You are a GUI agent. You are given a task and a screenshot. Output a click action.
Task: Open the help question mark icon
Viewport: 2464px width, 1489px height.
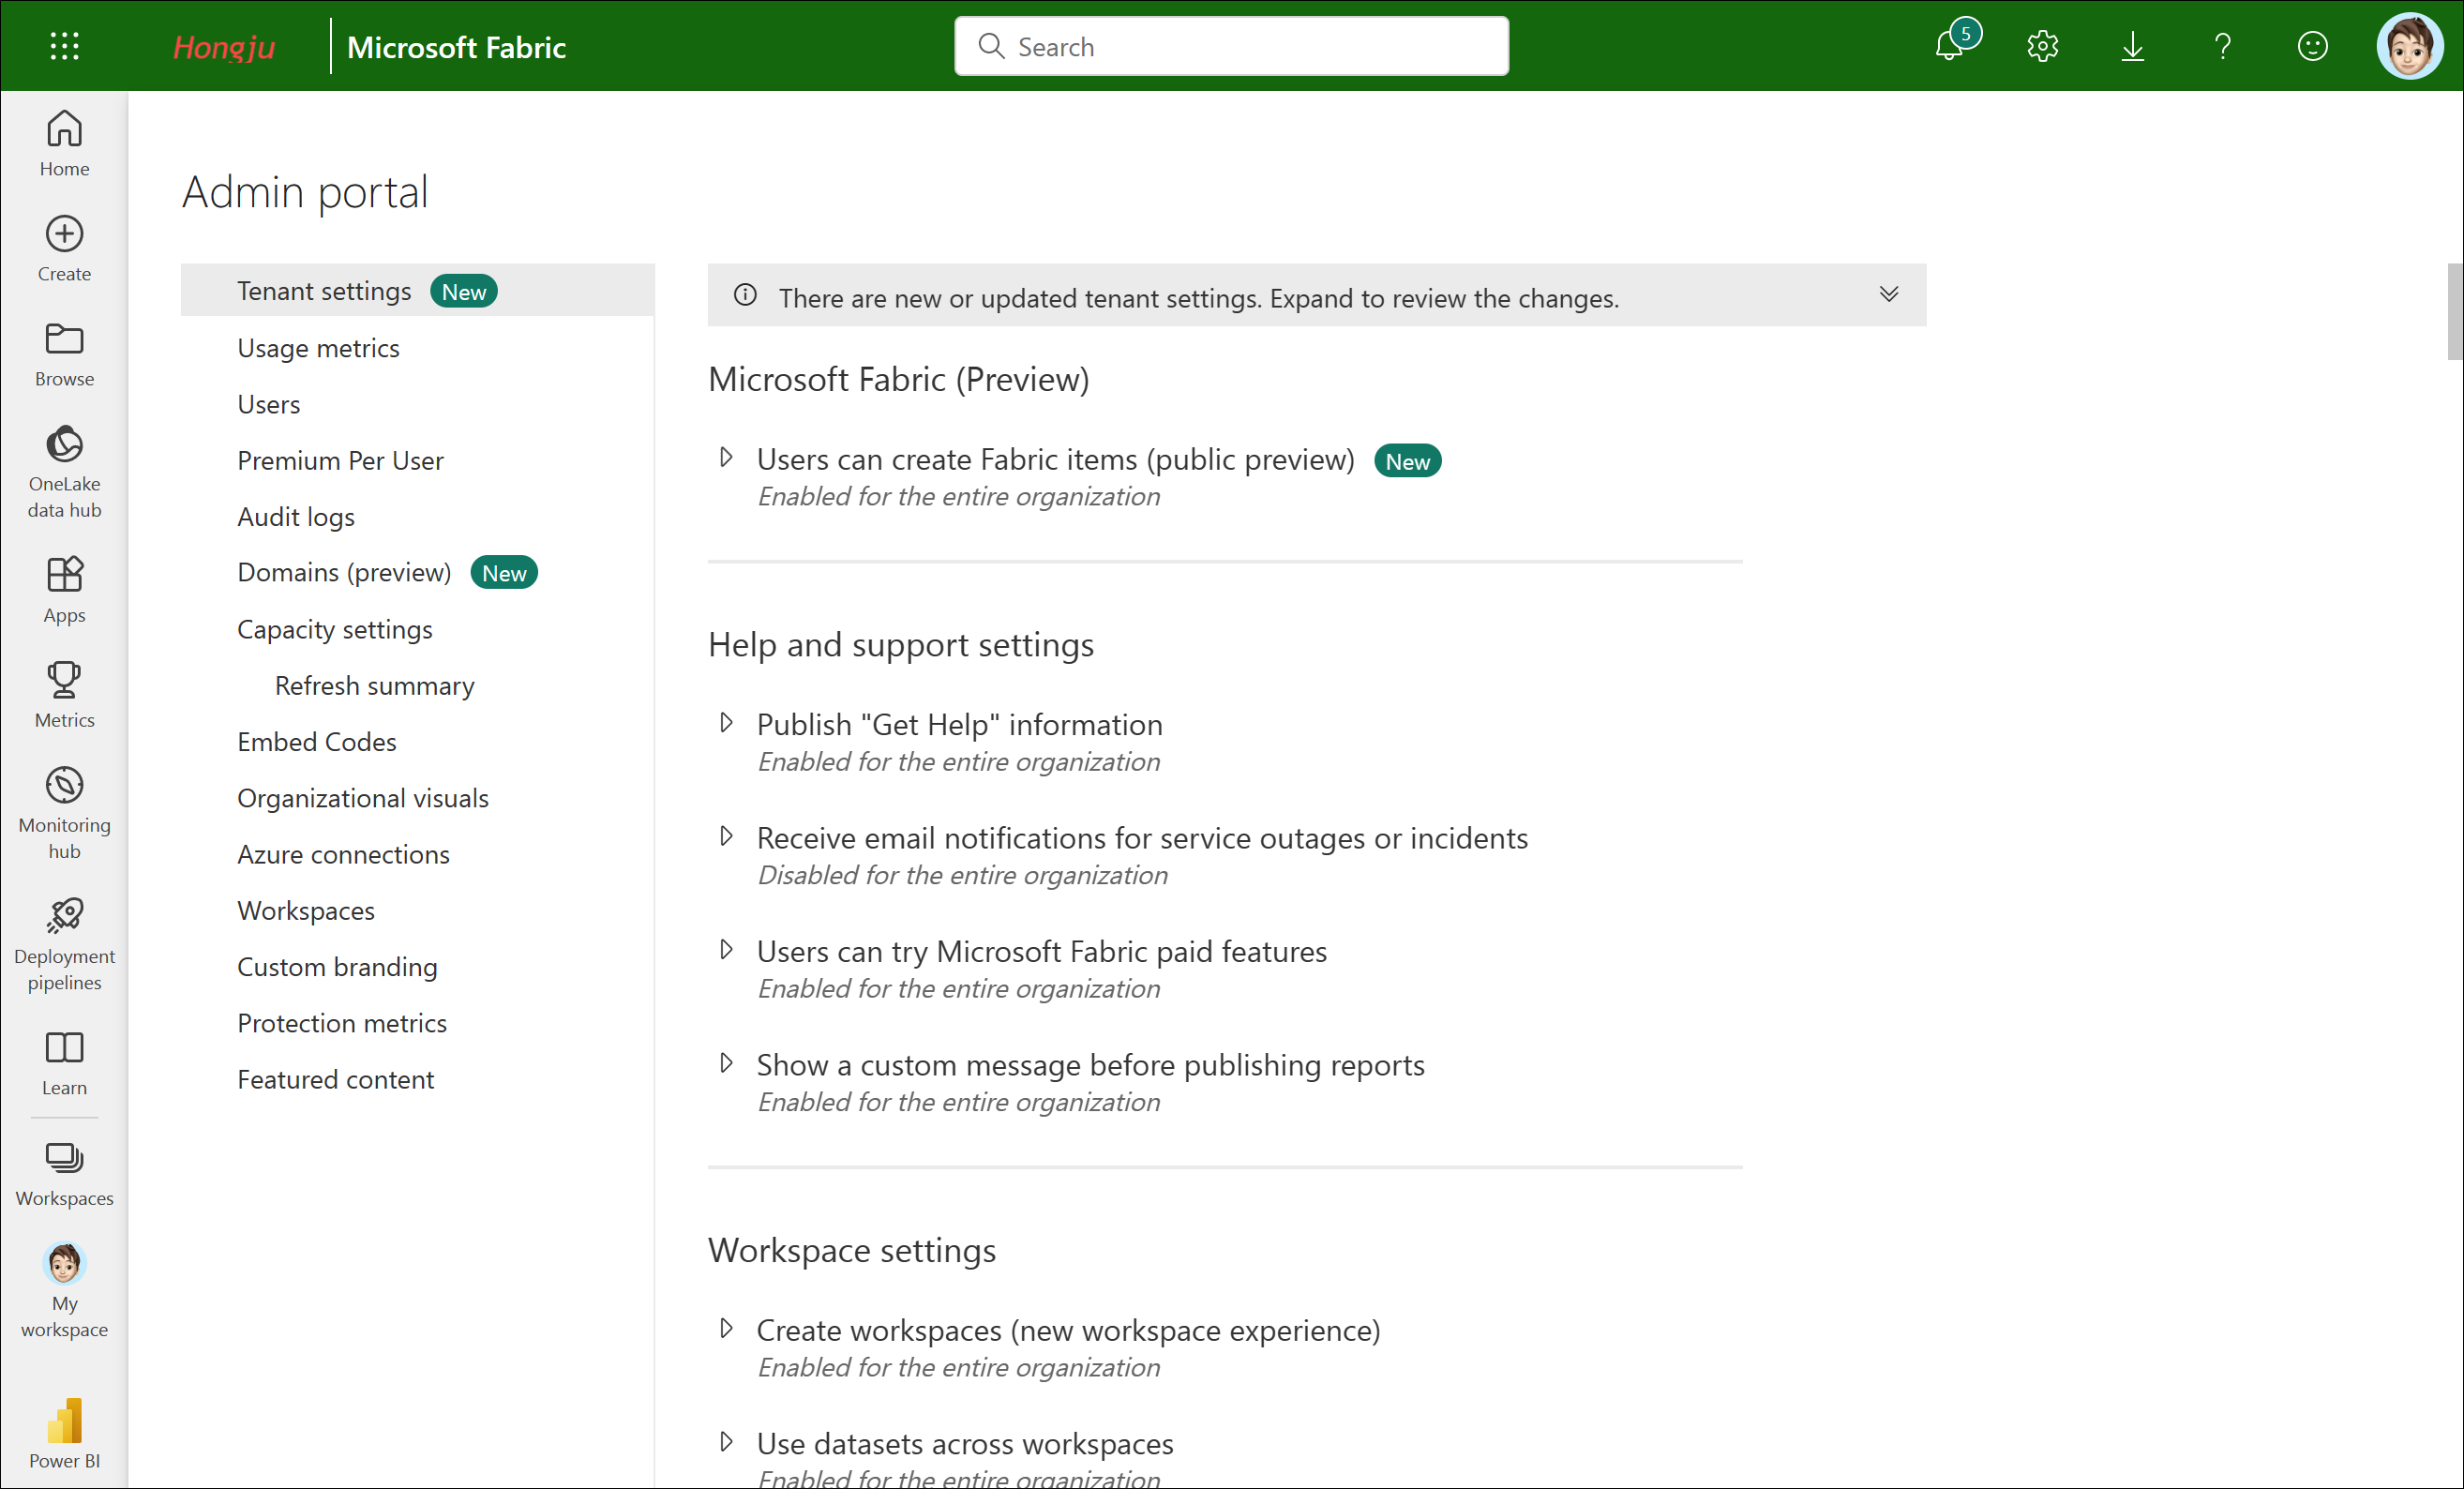[x=2222, y=46]
